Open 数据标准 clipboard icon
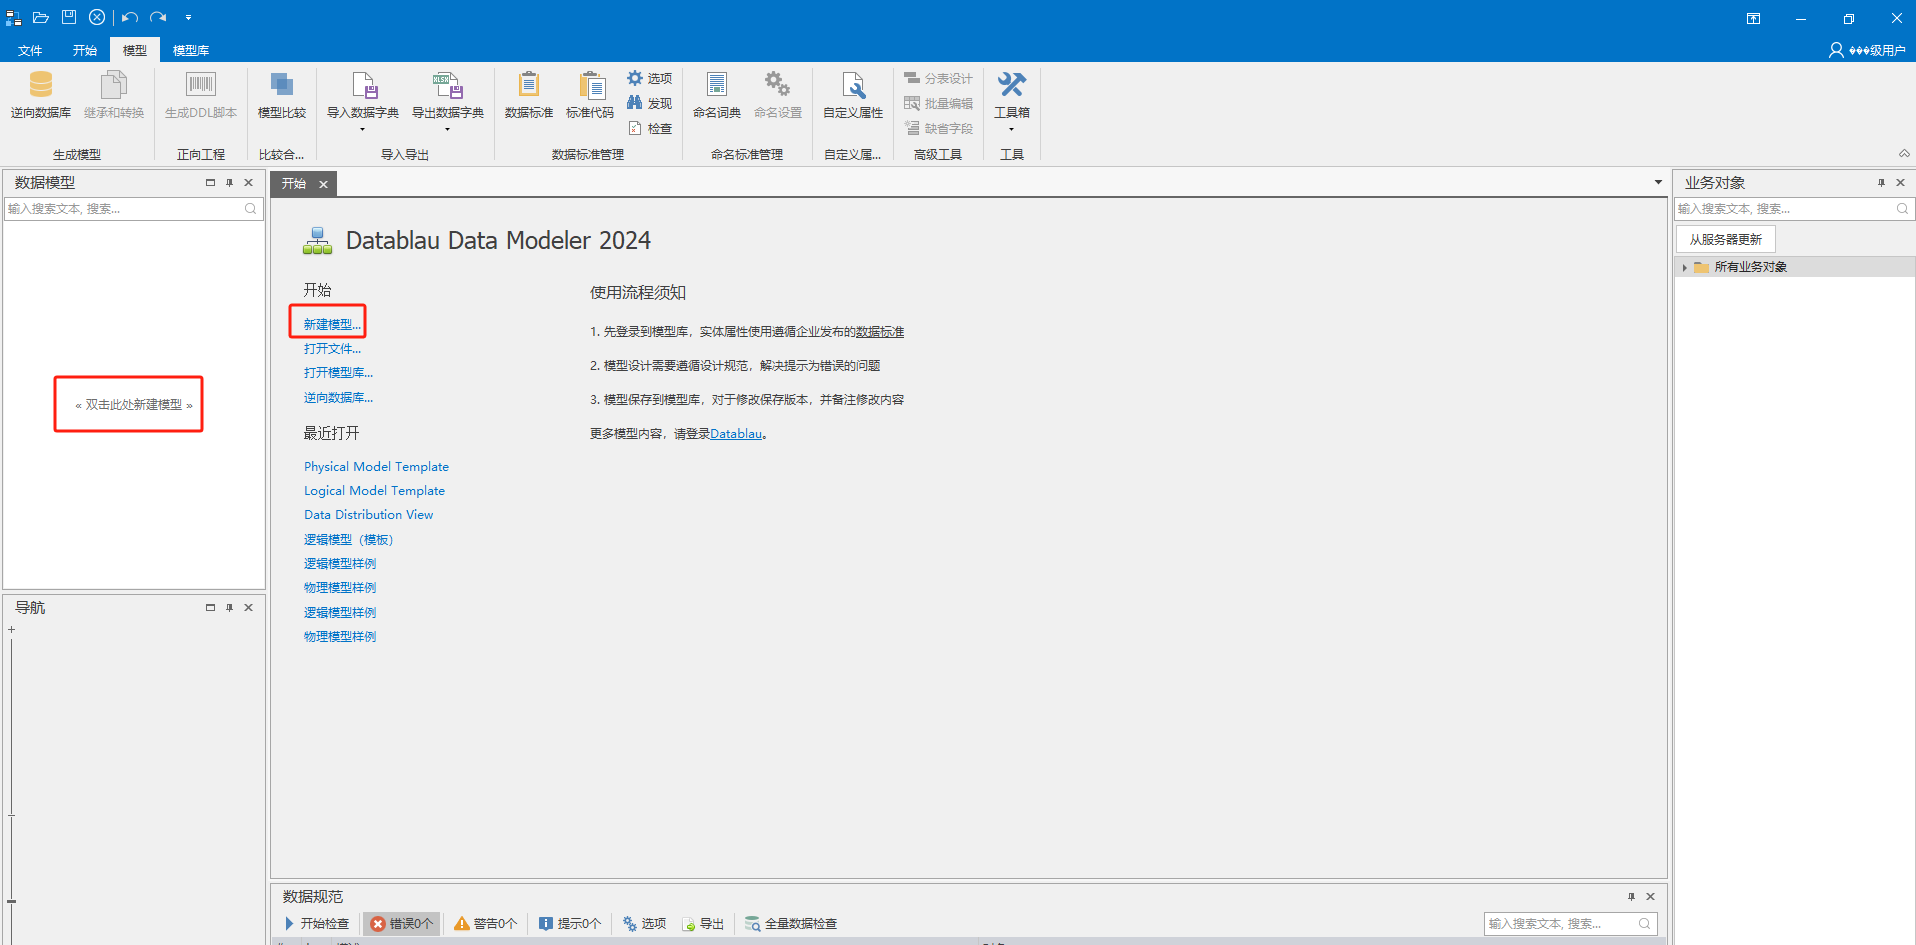 529,85
